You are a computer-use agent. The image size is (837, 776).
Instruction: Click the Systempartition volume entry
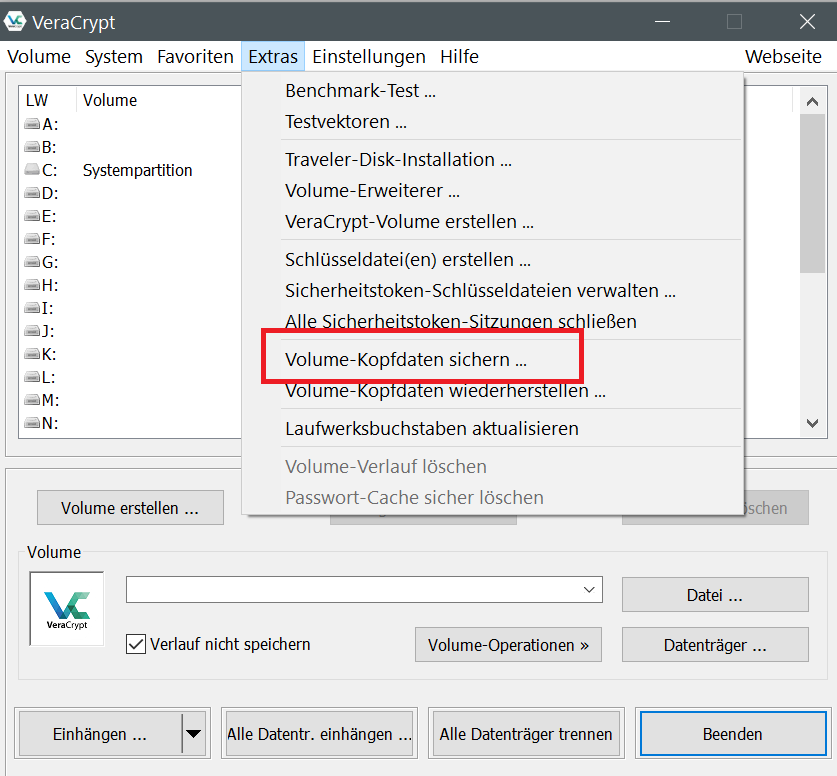(x=137, y=170)
